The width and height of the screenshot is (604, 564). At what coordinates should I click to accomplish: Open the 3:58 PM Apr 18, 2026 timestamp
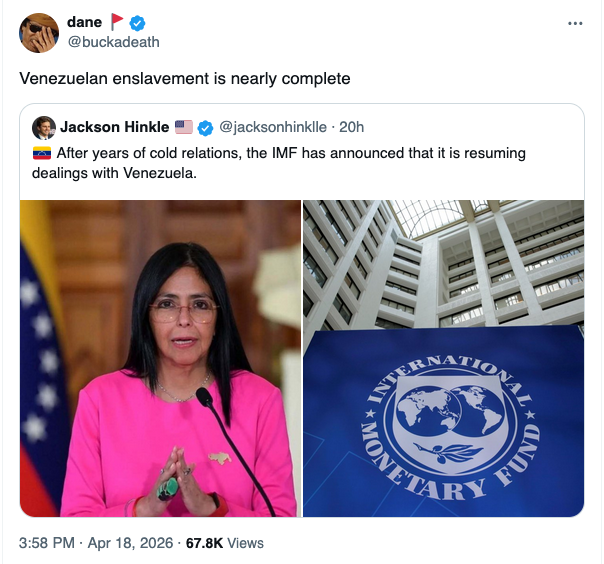tap(96, 543)
